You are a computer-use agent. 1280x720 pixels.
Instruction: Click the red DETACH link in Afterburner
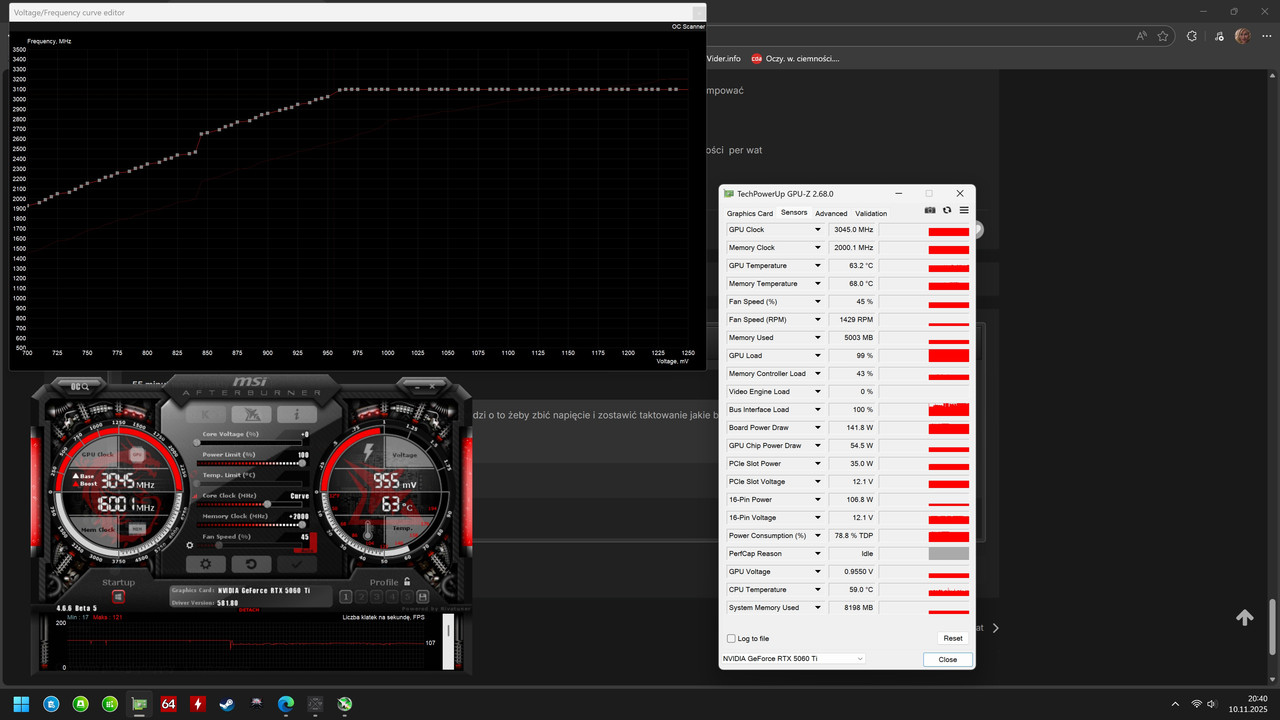pyautogui.click(x=249, y=609)
